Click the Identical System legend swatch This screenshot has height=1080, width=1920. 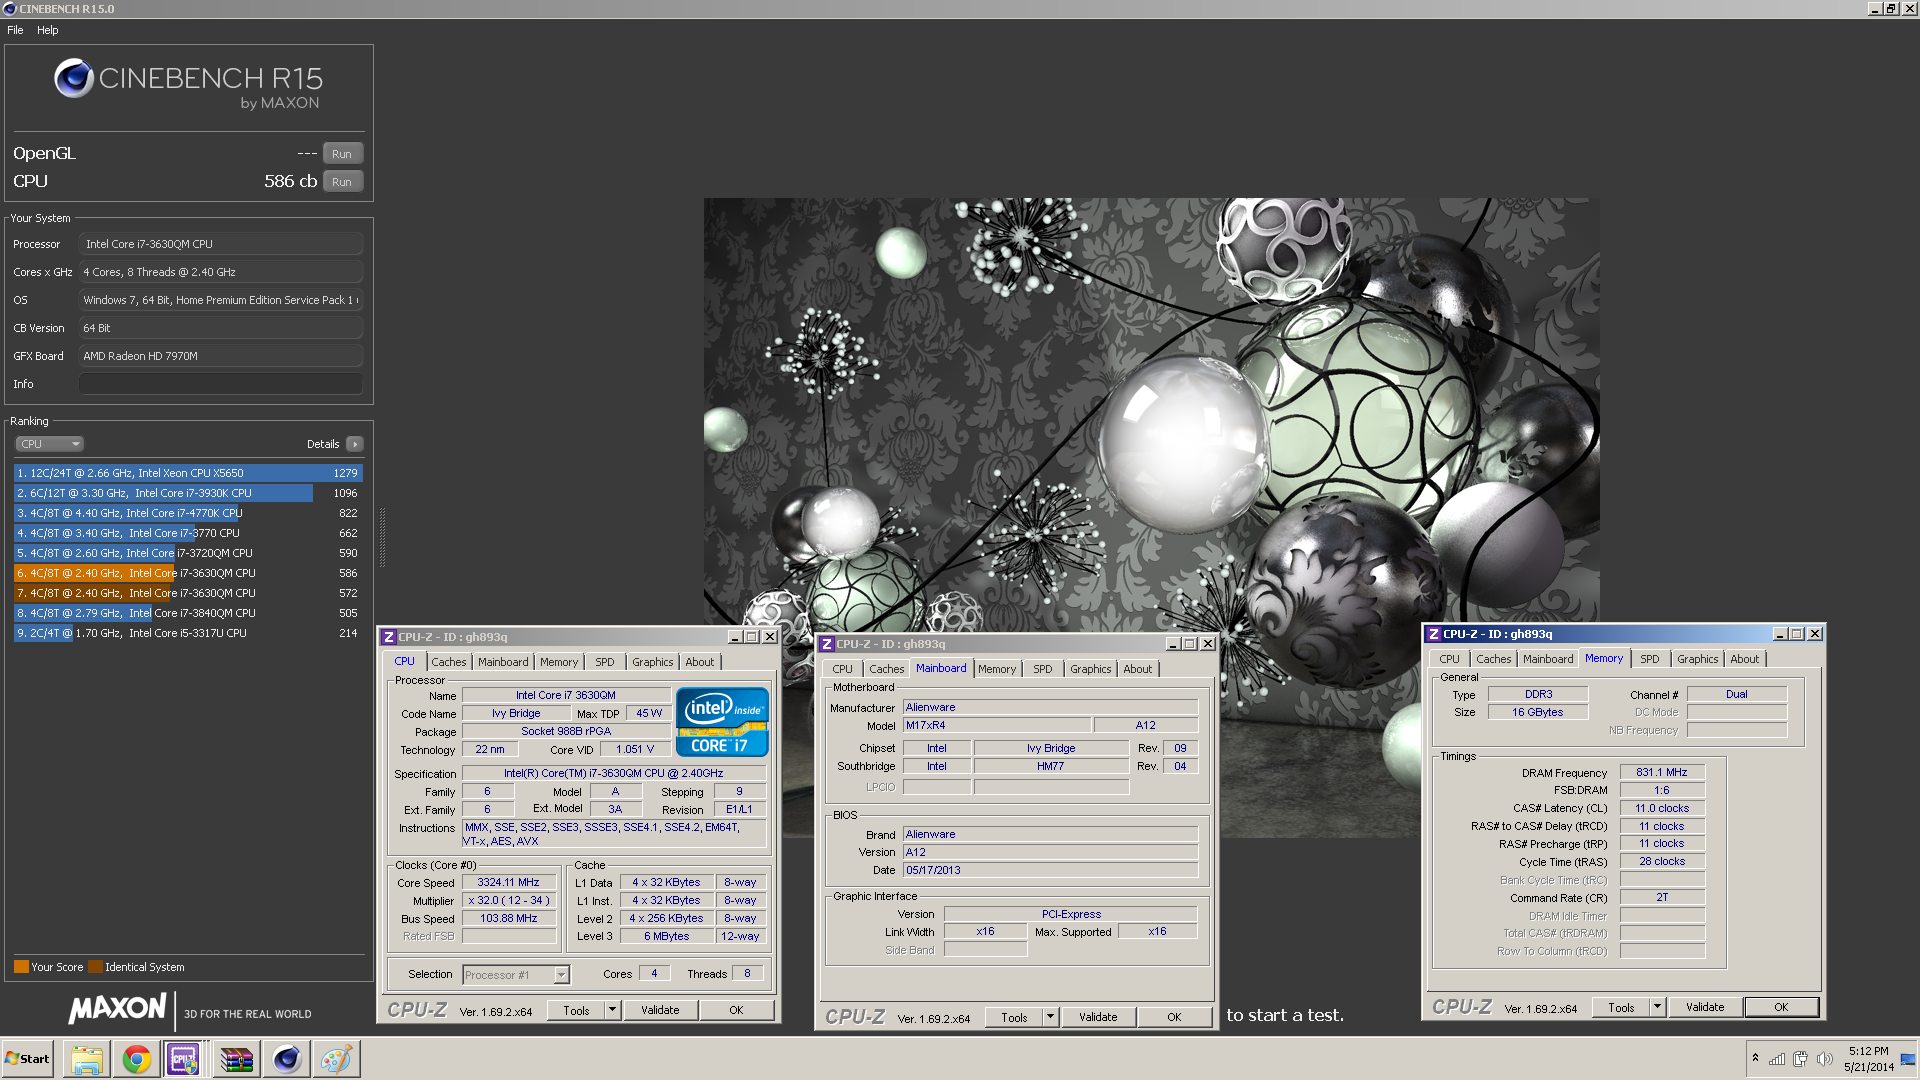(95, 967)
